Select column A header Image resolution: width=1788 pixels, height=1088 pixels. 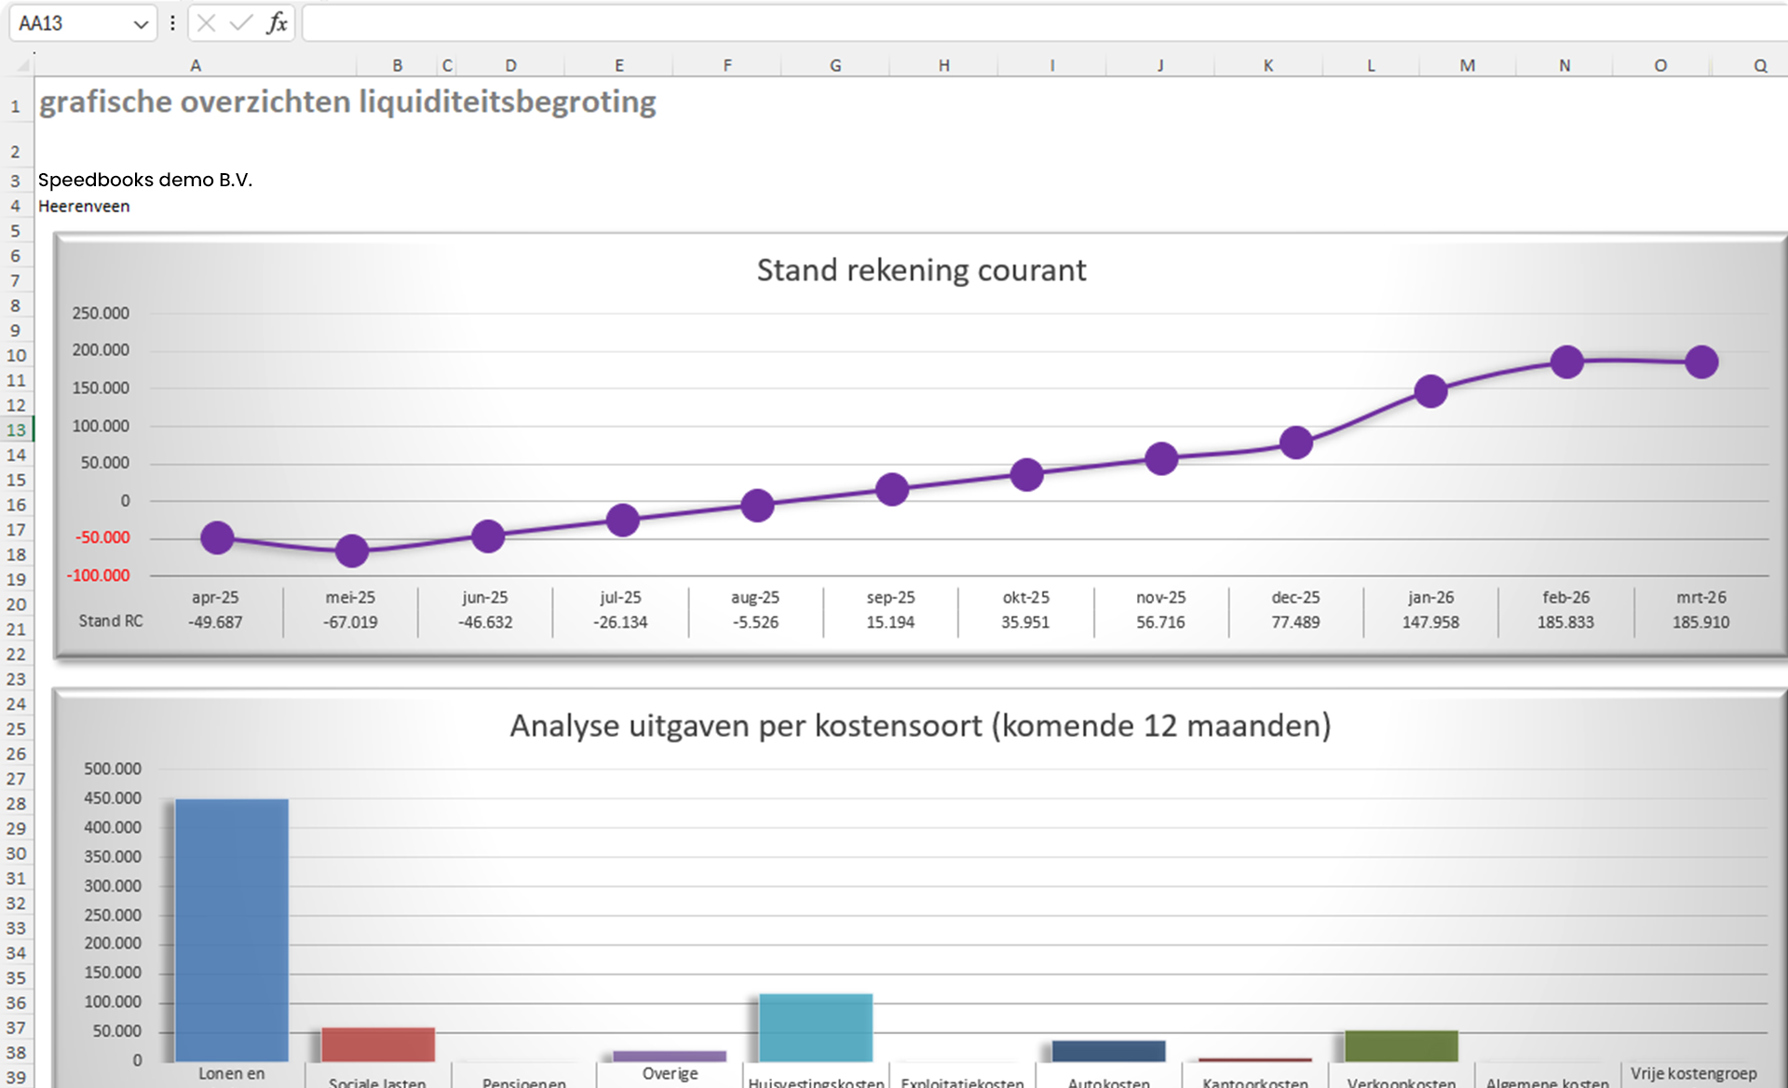(x=196, y=65)
